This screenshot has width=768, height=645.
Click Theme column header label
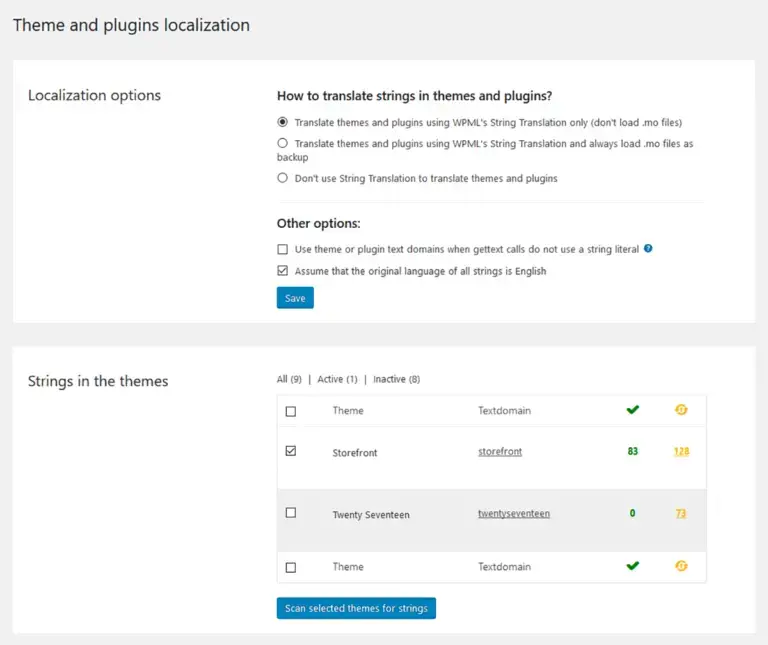pyautogui.click(x=348, y=410)
